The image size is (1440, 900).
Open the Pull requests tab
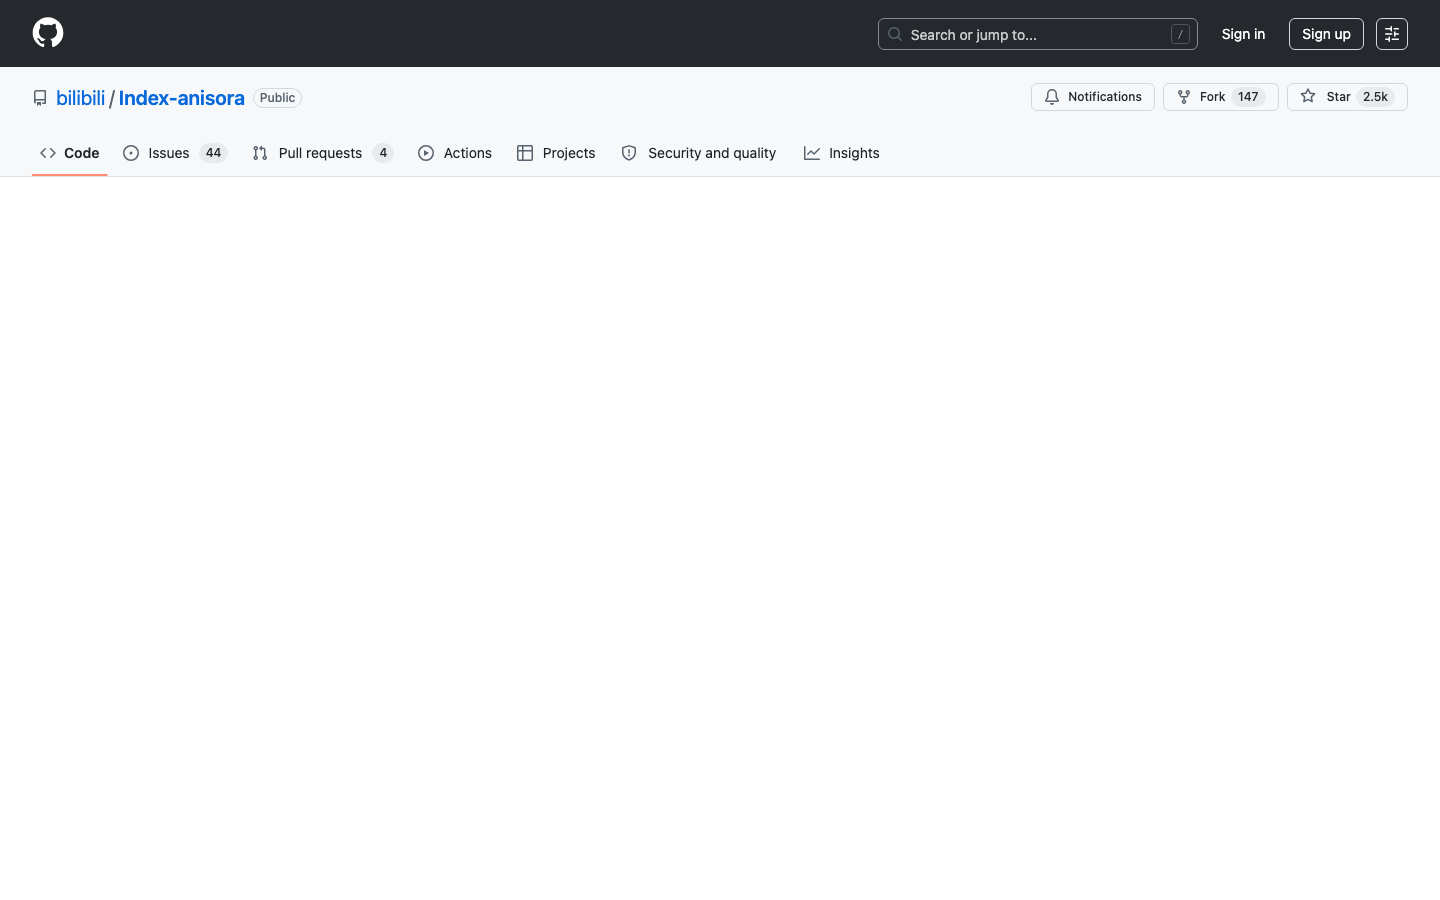tap(323, 153)
